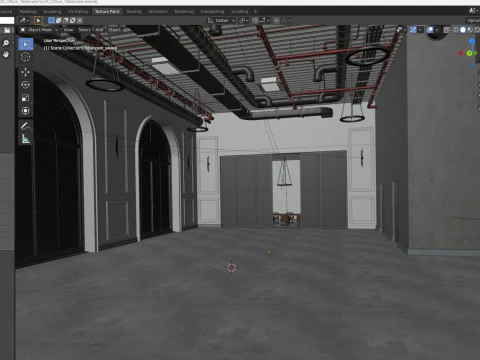
Task: Click the red X axis gizmo handle
Action: pos(461,53)
